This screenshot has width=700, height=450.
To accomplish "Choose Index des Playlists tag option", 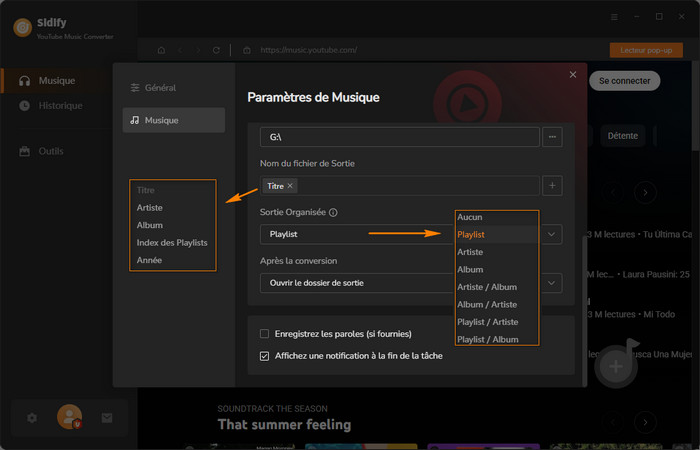I will [x=174, y=243].
